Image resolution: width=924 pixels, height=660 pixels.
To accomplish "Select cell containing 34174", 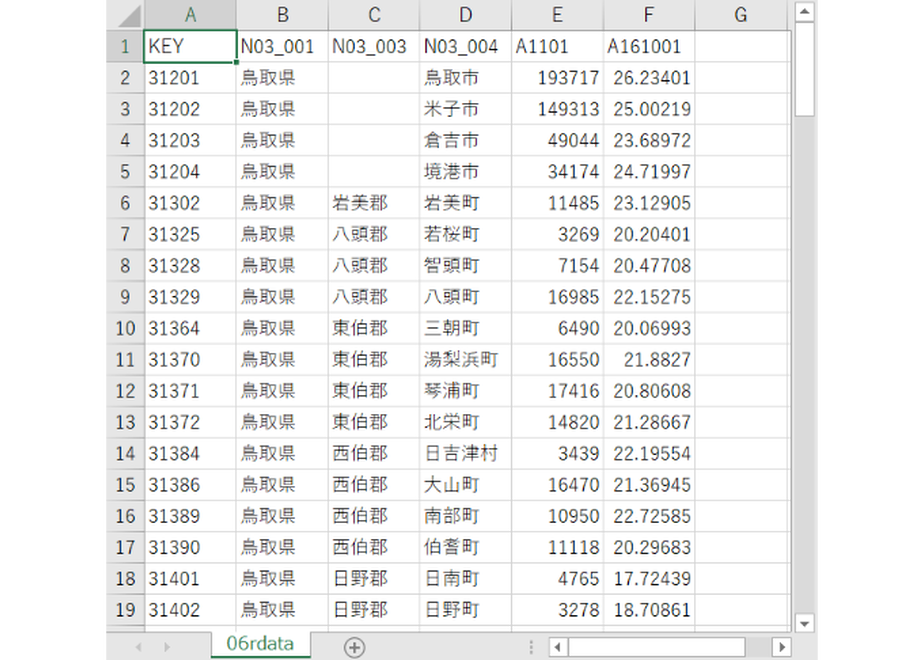I will click(557, 171).
